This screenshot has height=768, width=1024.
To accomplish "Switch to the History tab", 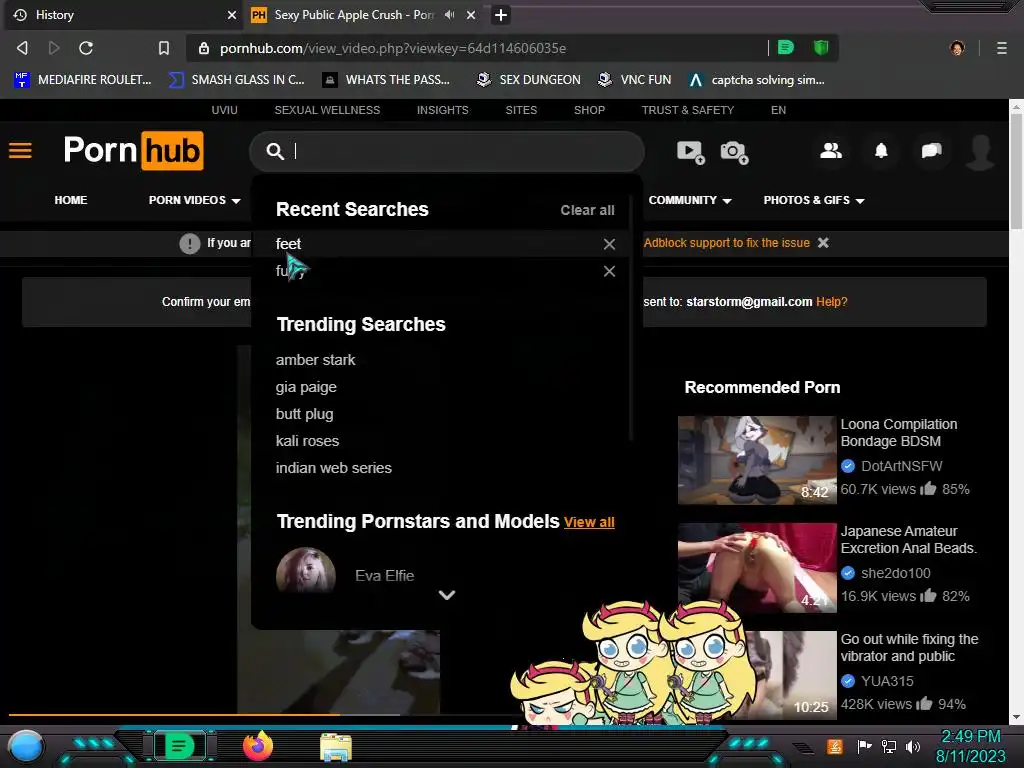I will 122,15.
